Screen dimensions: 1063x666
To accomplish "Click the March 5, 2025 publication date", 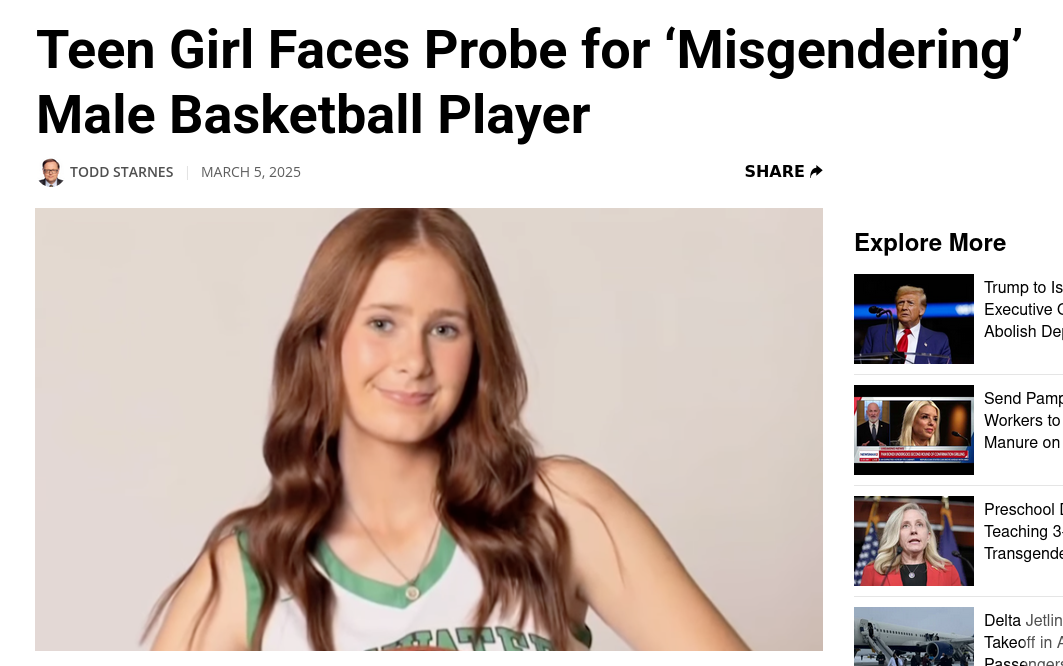I will click(x=251, y=172).
